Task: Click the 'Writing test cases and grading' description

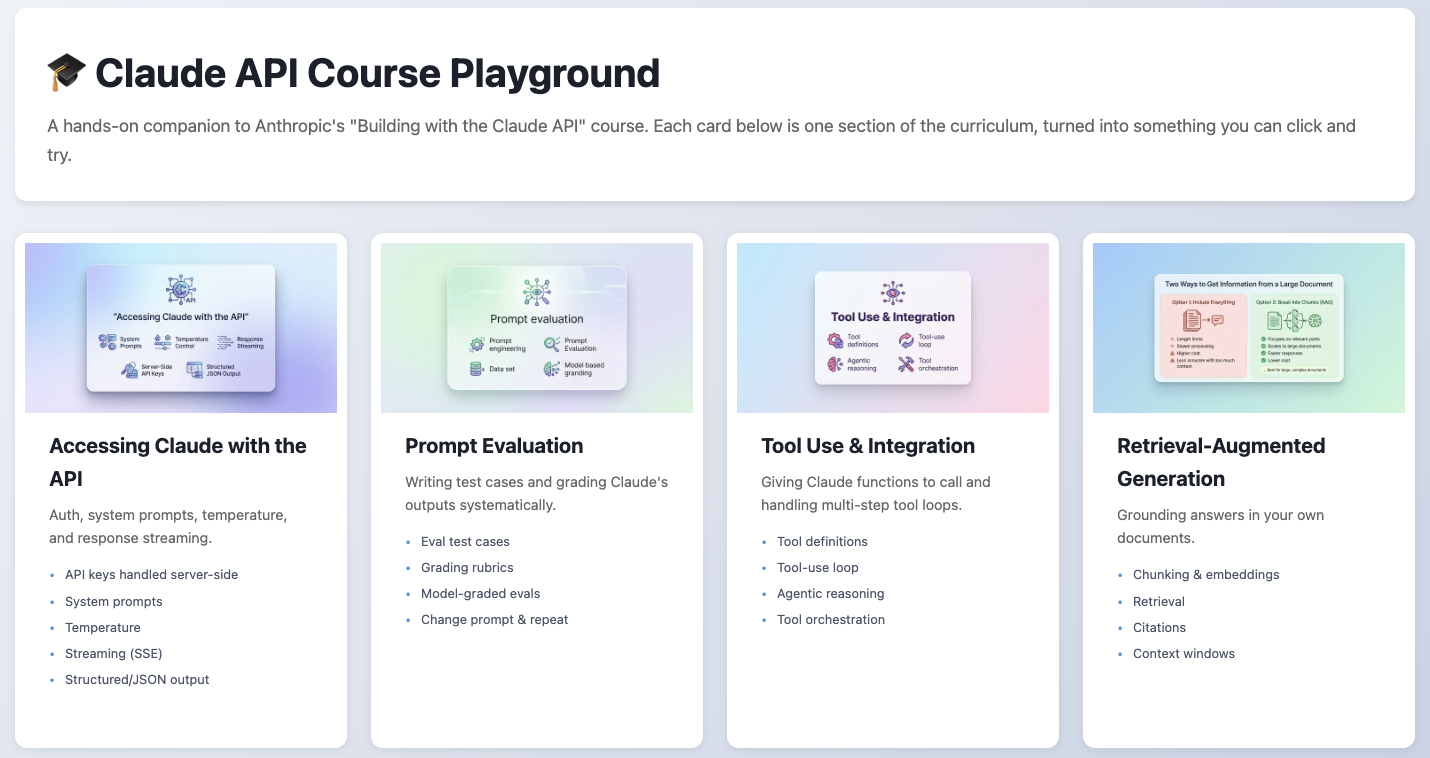Action: point(536,494)
